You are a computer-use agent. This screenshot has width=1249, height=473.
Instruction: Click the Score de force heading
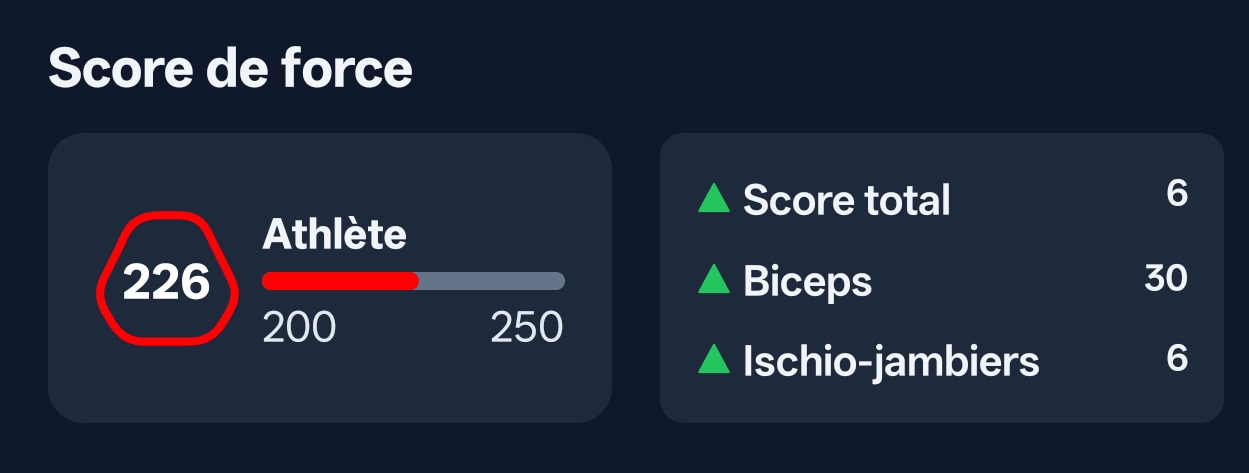click(x=230, y=70)
